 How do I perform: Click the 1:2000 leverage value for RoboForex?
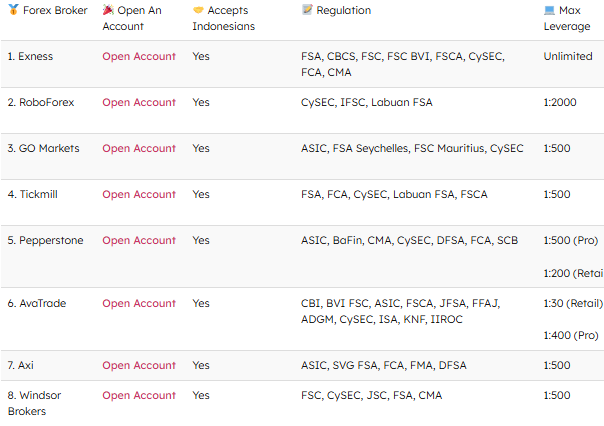click(560, 102)
